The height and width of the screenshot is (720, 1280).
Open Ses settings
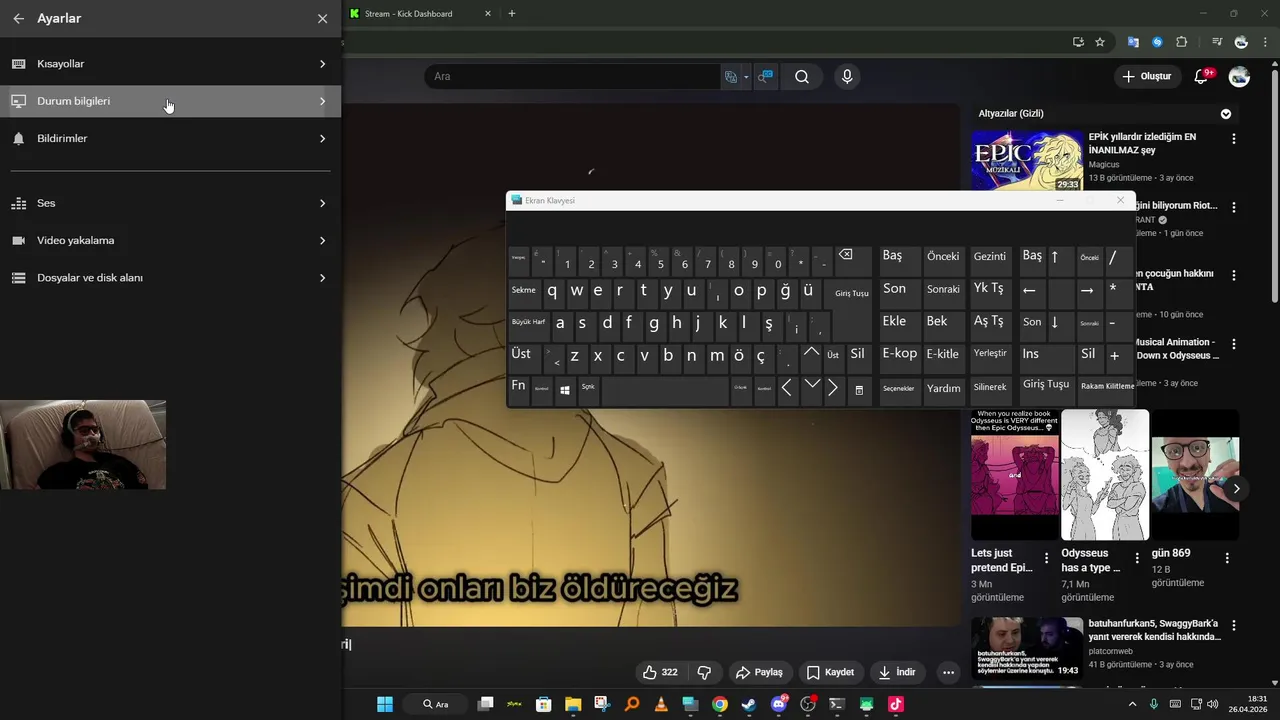coord(170,203)
